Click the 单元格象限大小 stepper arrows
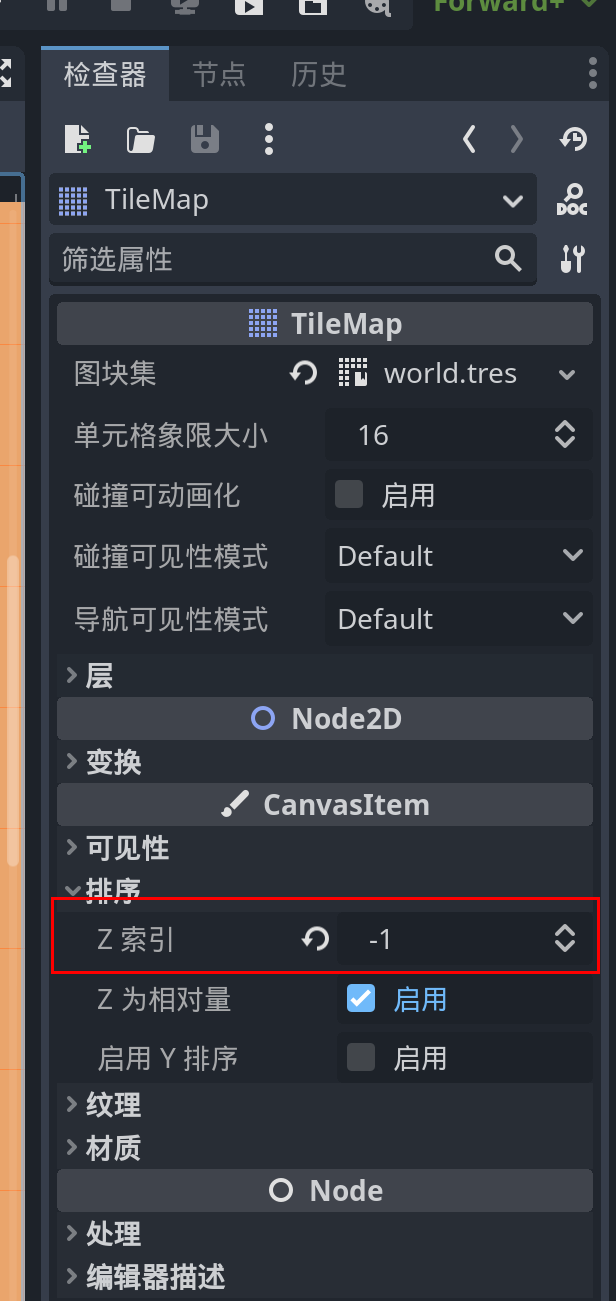616x1301 pixels. [565, 434]
